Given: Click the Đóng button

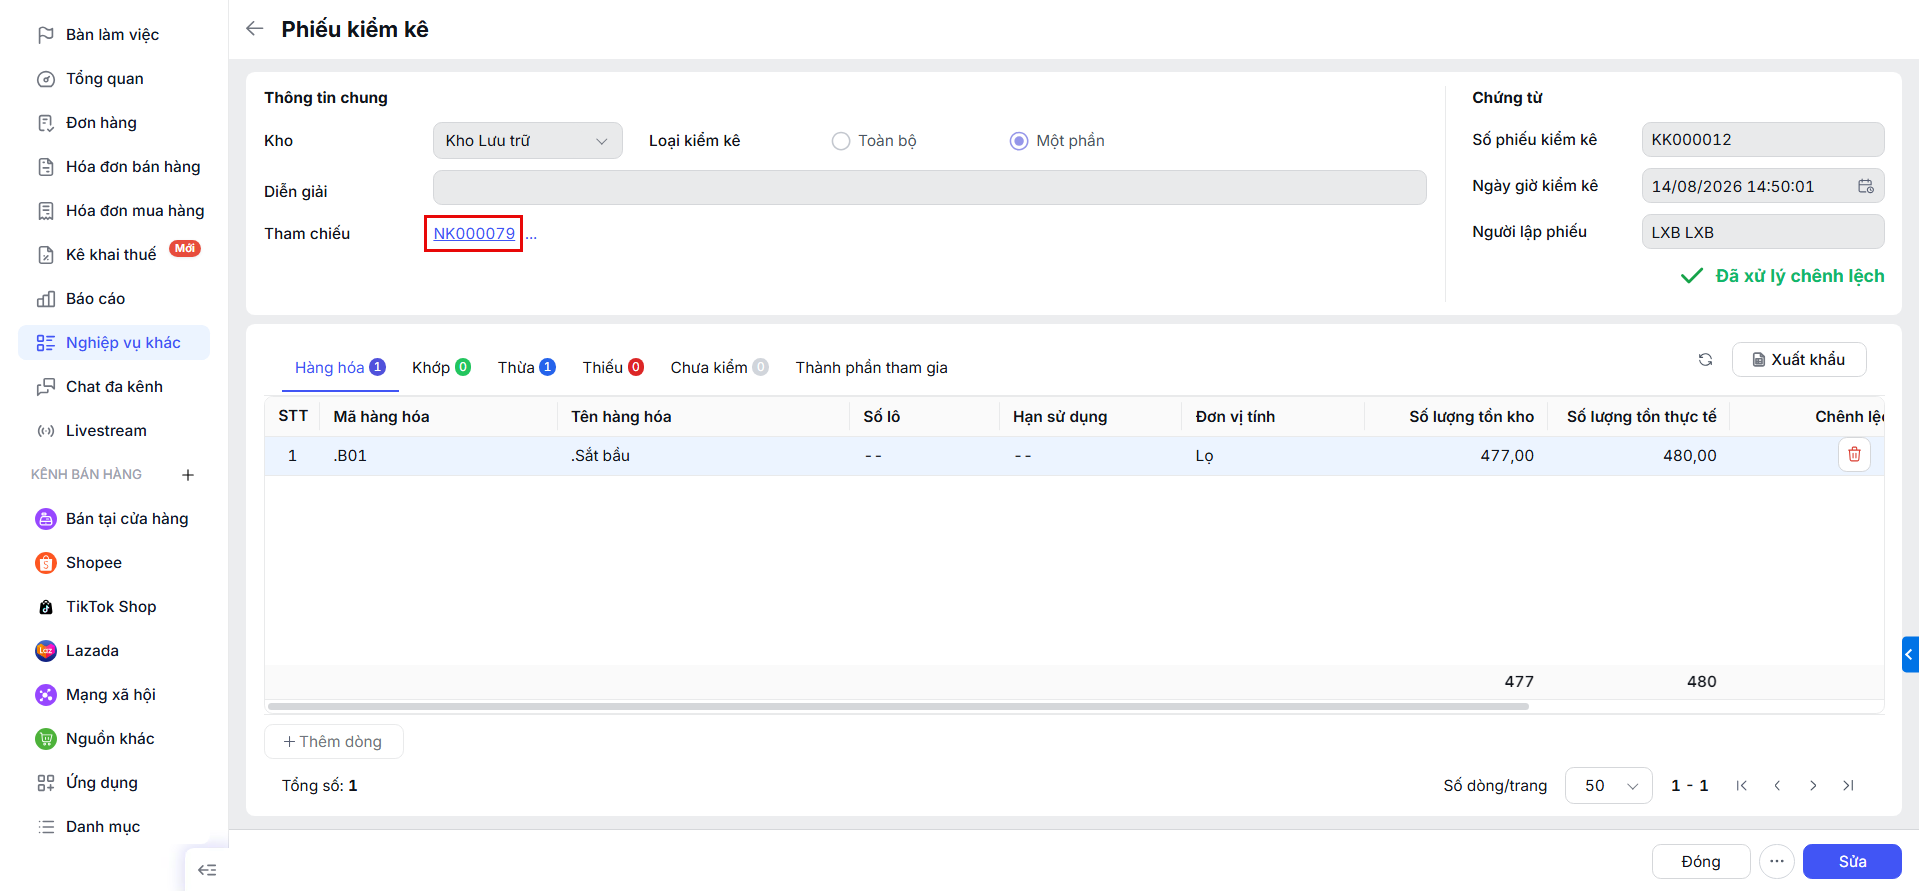Looking at the screenshot, I should point(1701,862).
